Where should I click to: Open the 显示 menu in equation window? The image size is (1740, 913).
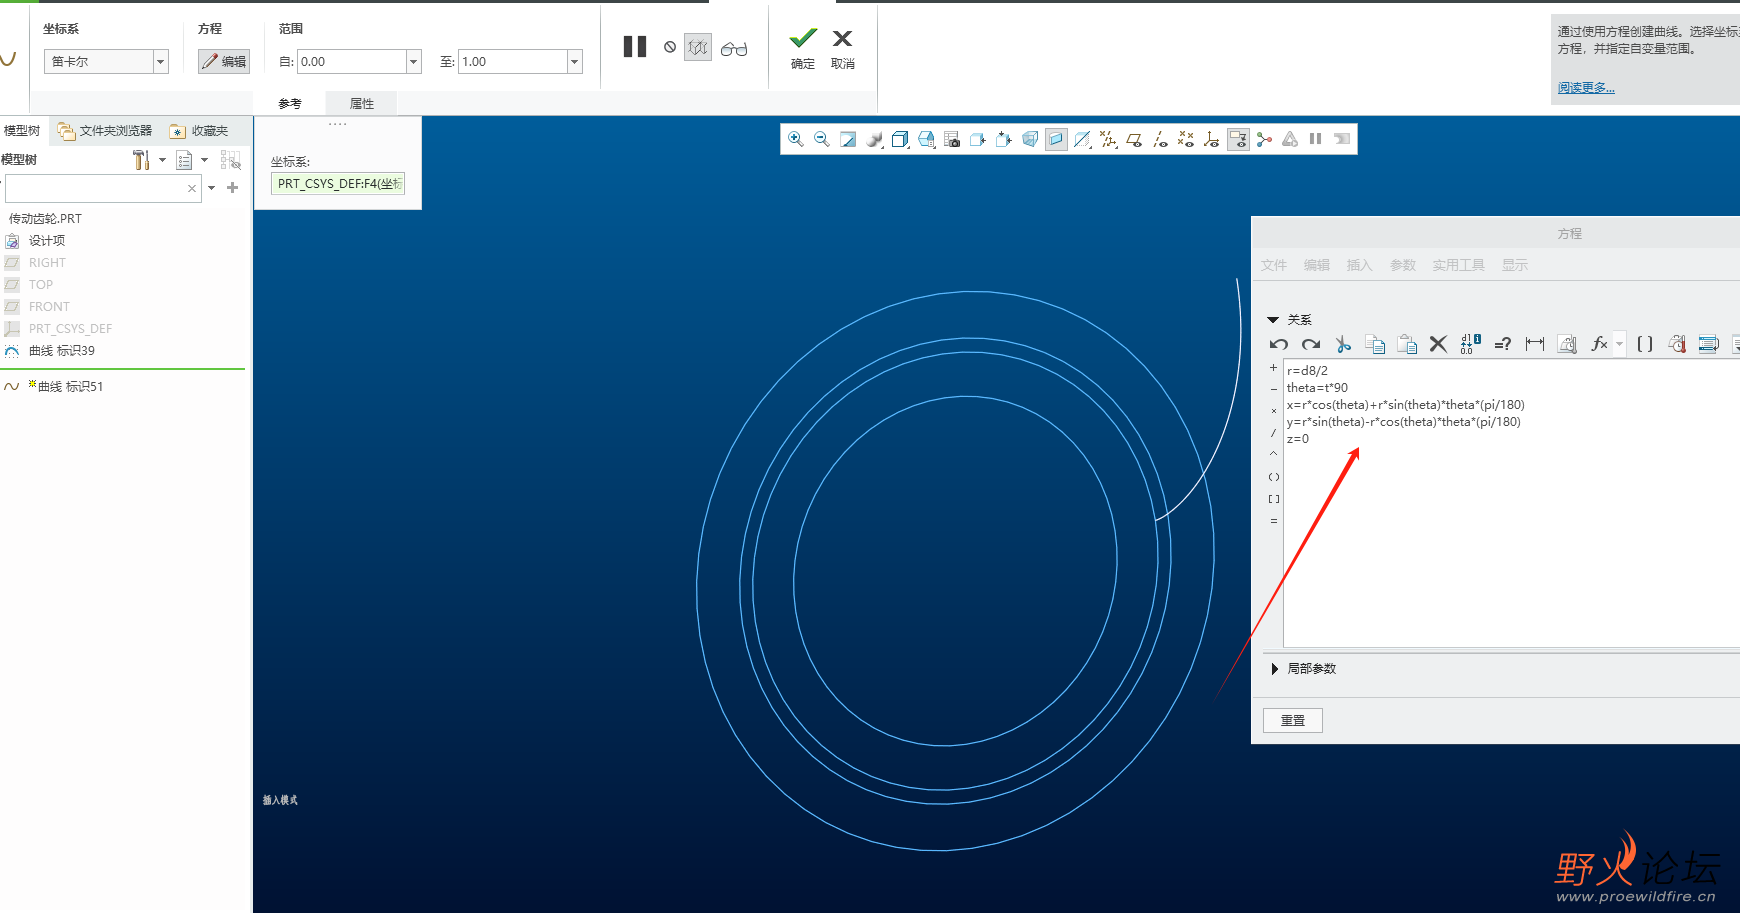point(1515,265)
